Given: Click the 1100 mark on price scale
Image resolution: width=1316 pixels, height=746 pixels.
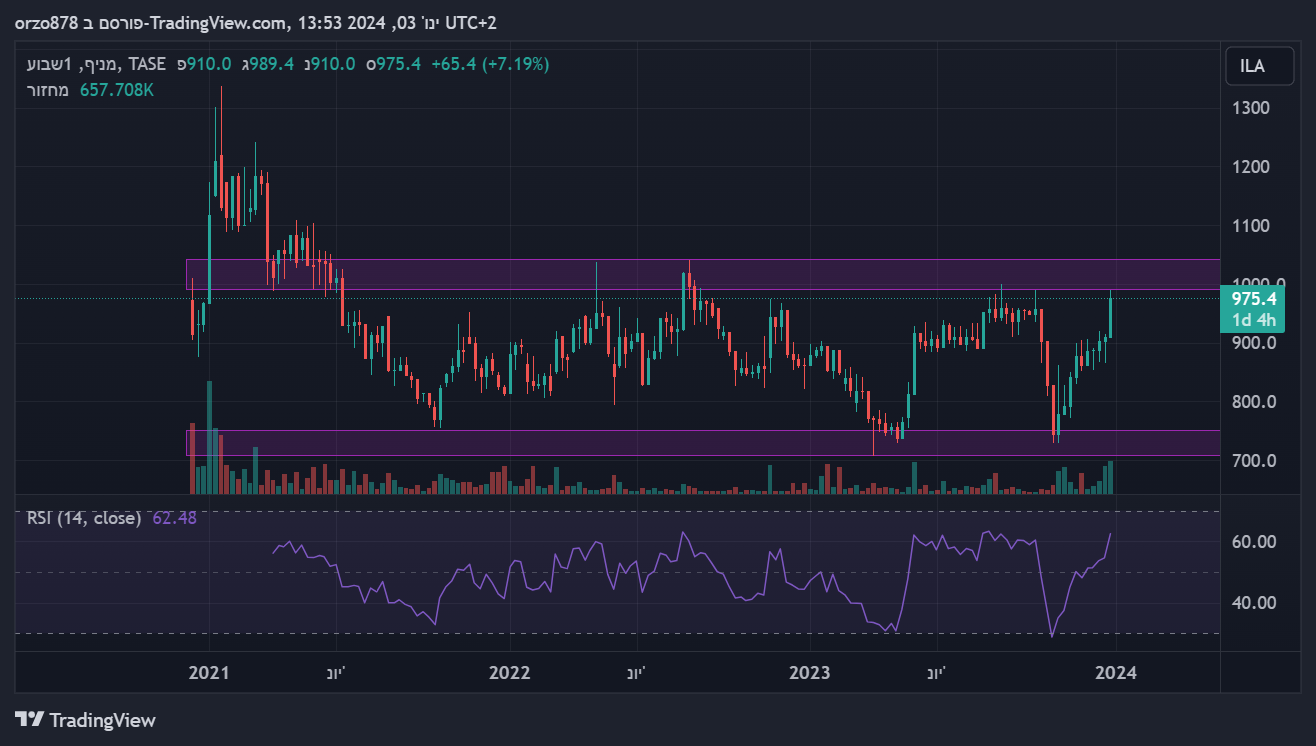Looking at the screenshot, I should point(1251,226).
